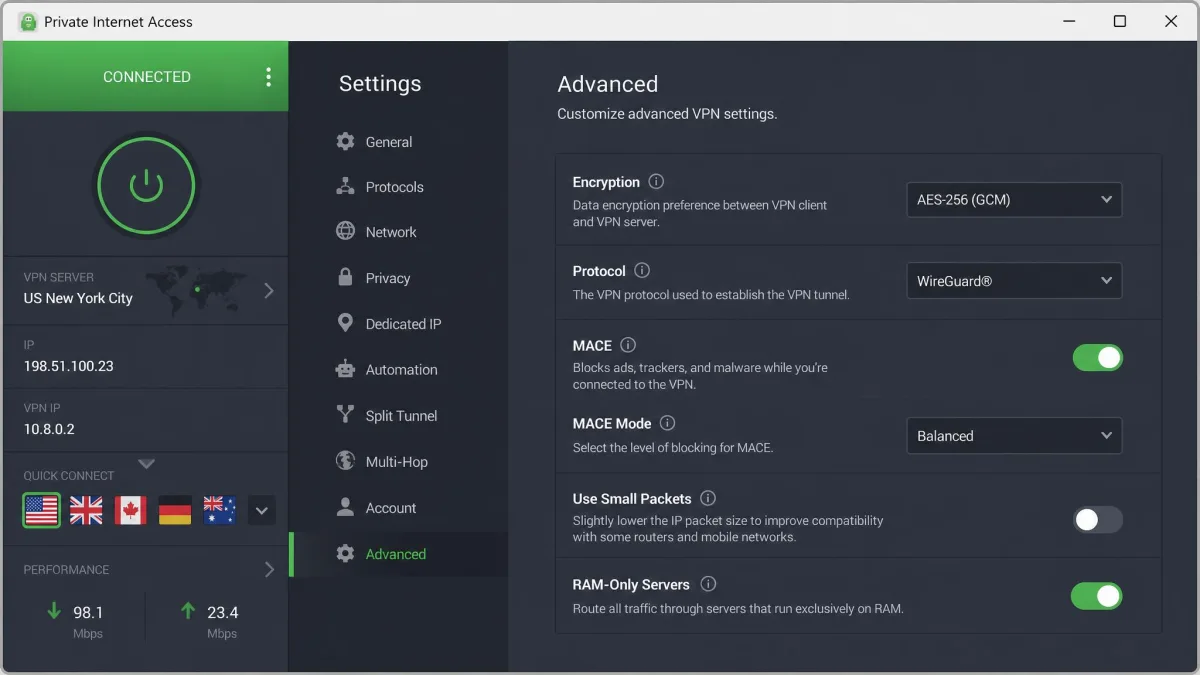Screen dimensions: 1200x675
Task: Click the info icon next to Encryption
Action: (x=656, y=182)
